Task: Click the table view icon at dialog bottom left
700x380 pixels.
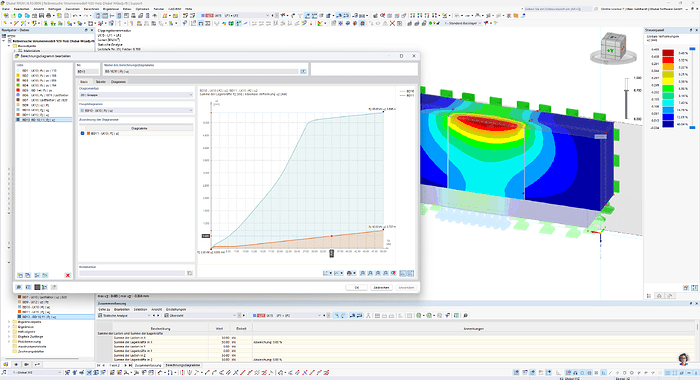Action: click(37, 287)
